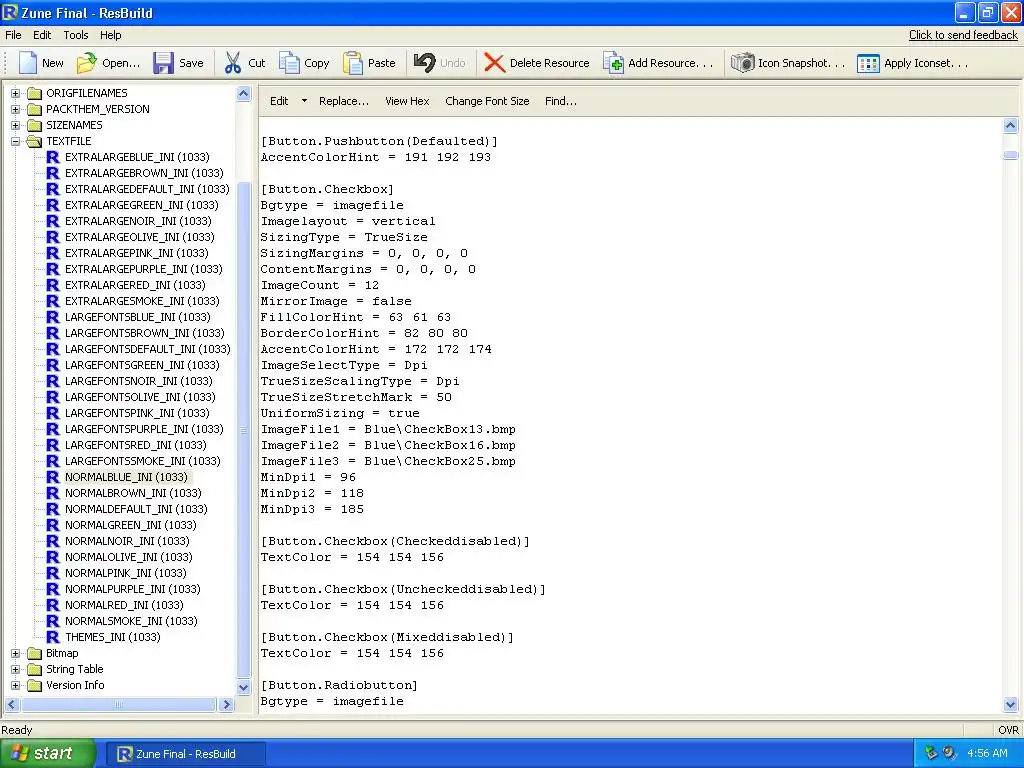Click the View Hex button
Image resolution: width=1024 pixels, height=768 pixels.
tap(407, 101)
